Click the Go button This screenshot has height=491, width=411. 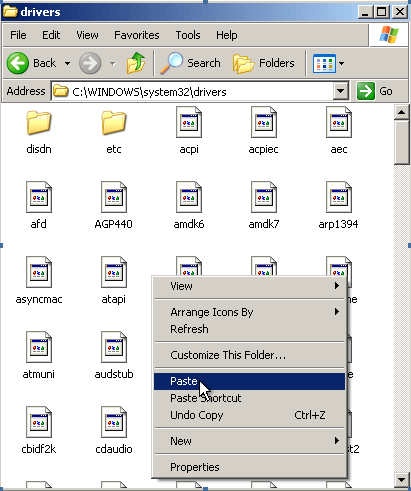point(375,91)
